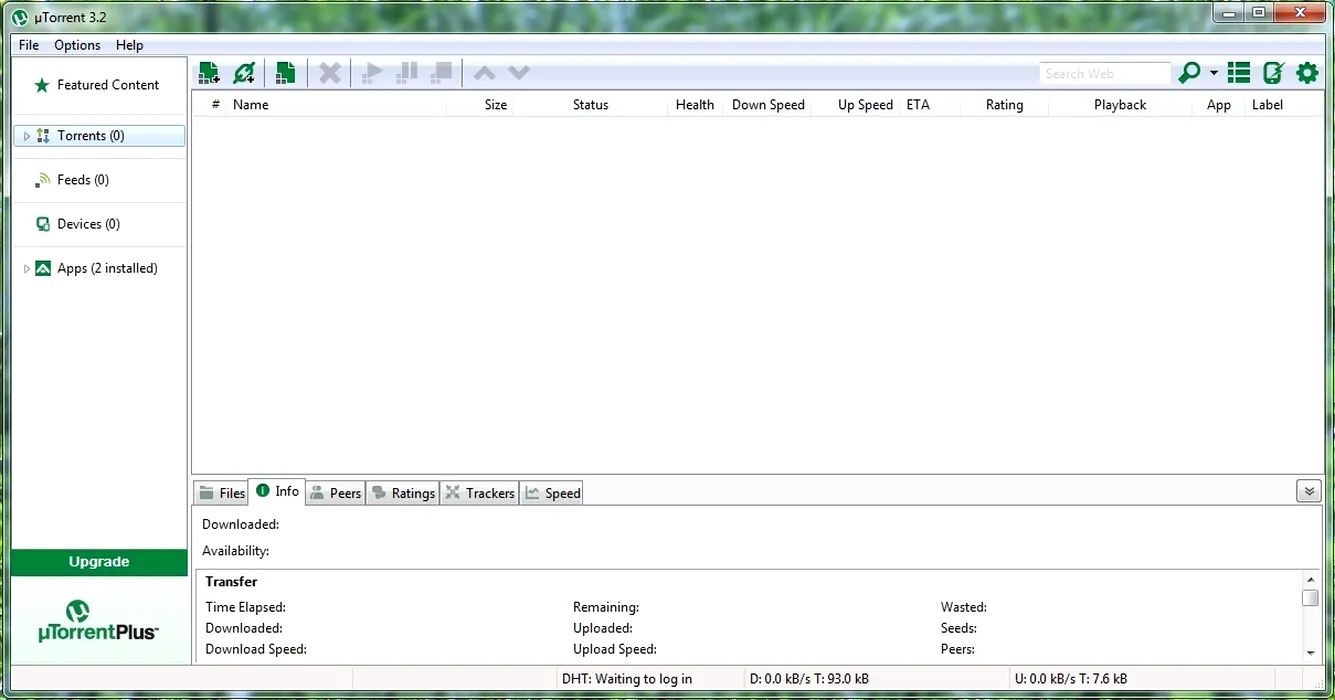This screenshot has width=1335, height=700.
Task: Click the Add Torrent from URL icon
Action: pyautogui.click(x=244, y=73)
